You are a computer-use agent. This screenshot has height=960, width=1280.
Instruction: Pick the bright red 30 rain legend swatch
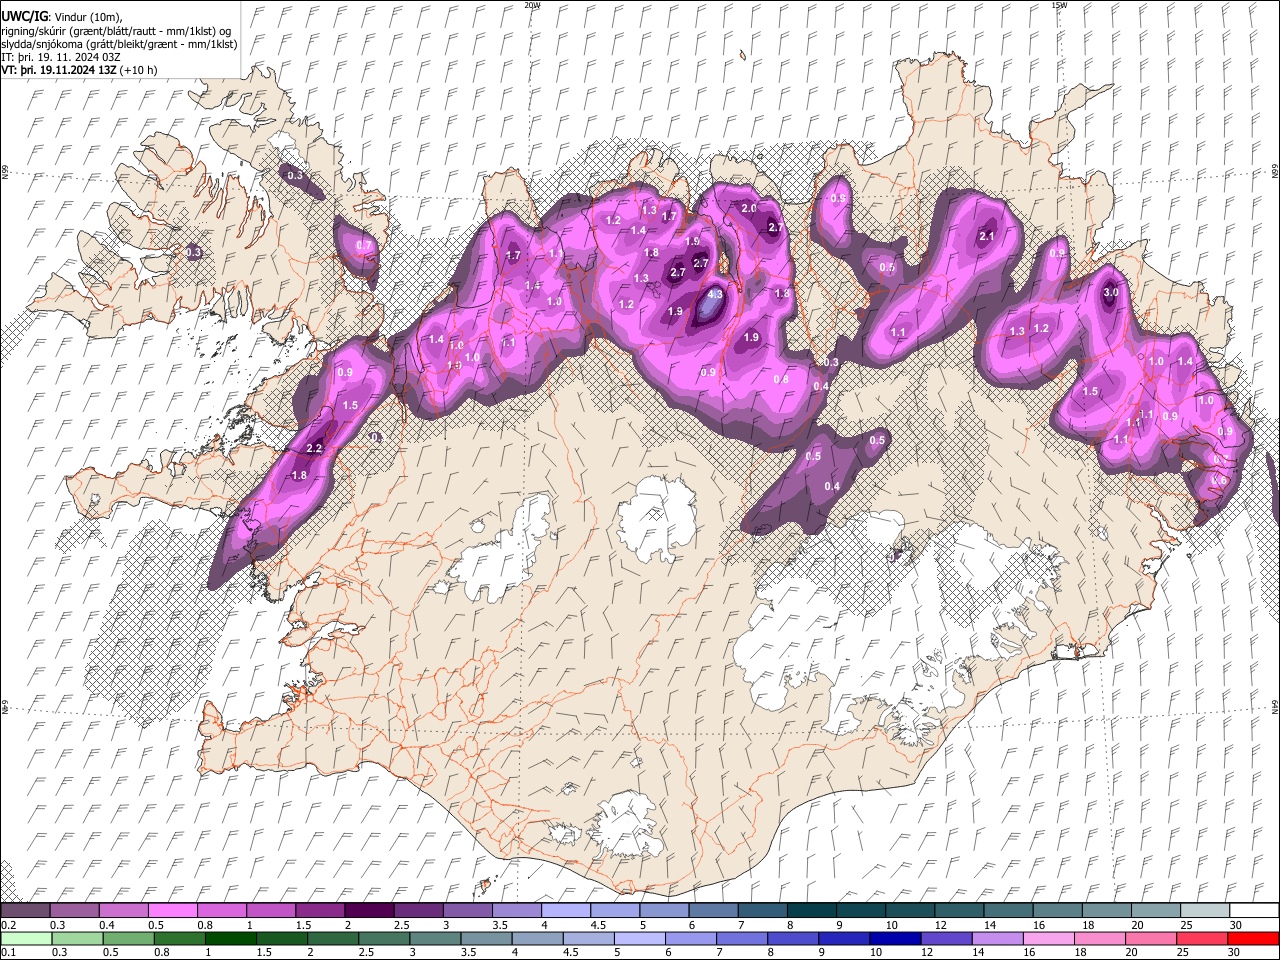point(1252,938)
